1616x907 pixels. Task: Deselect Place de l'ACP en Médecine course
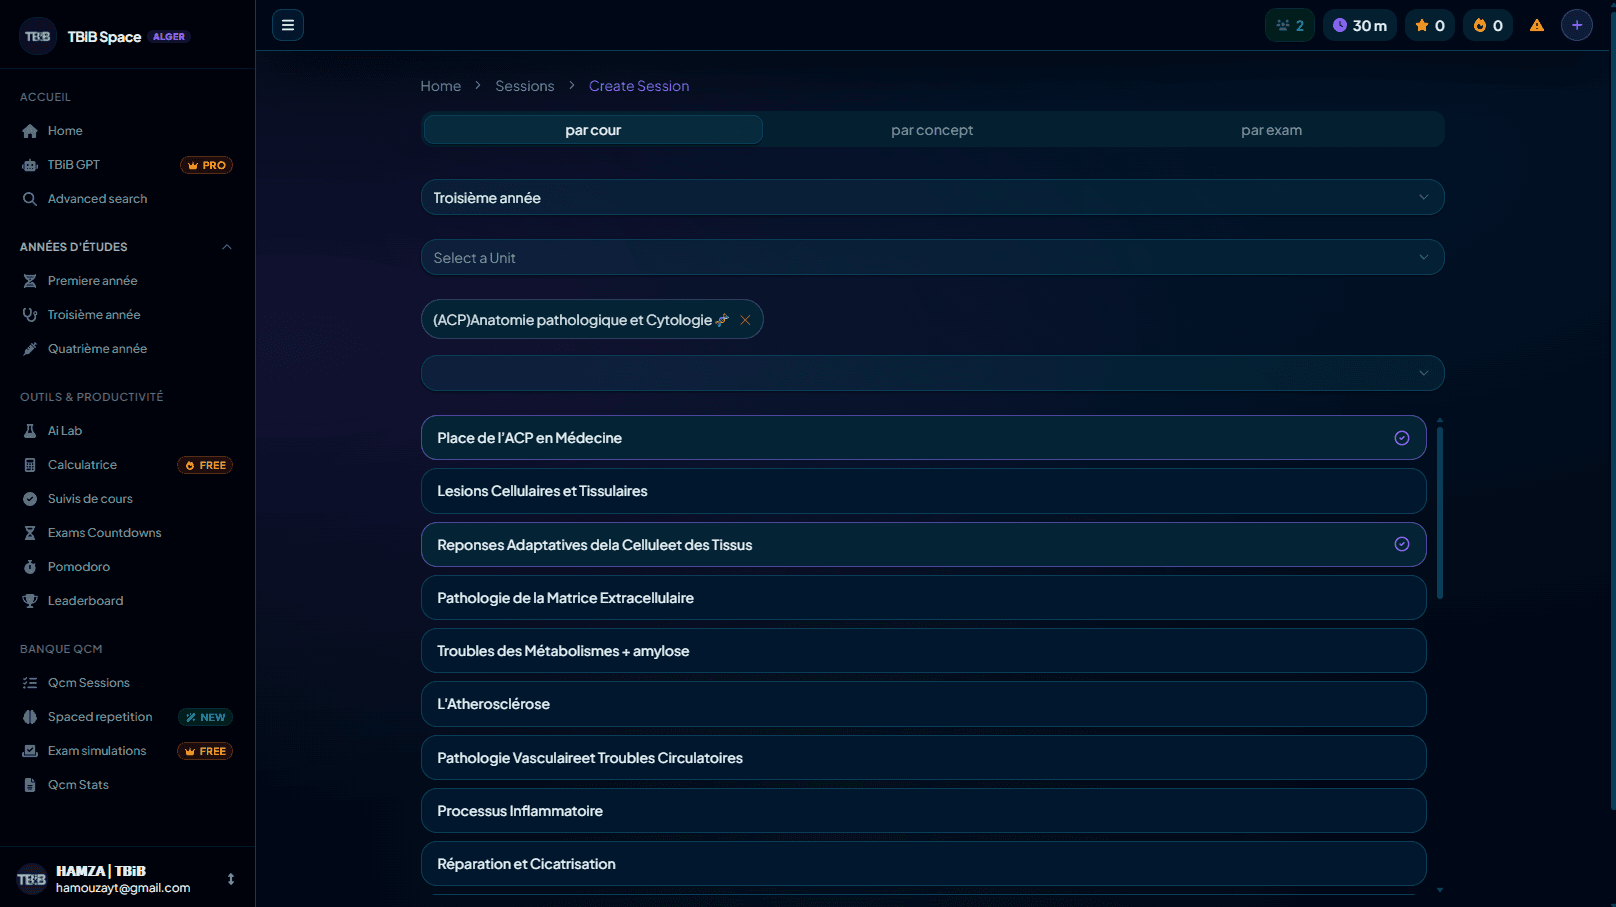pyautogui.click(x=923, y=438)
